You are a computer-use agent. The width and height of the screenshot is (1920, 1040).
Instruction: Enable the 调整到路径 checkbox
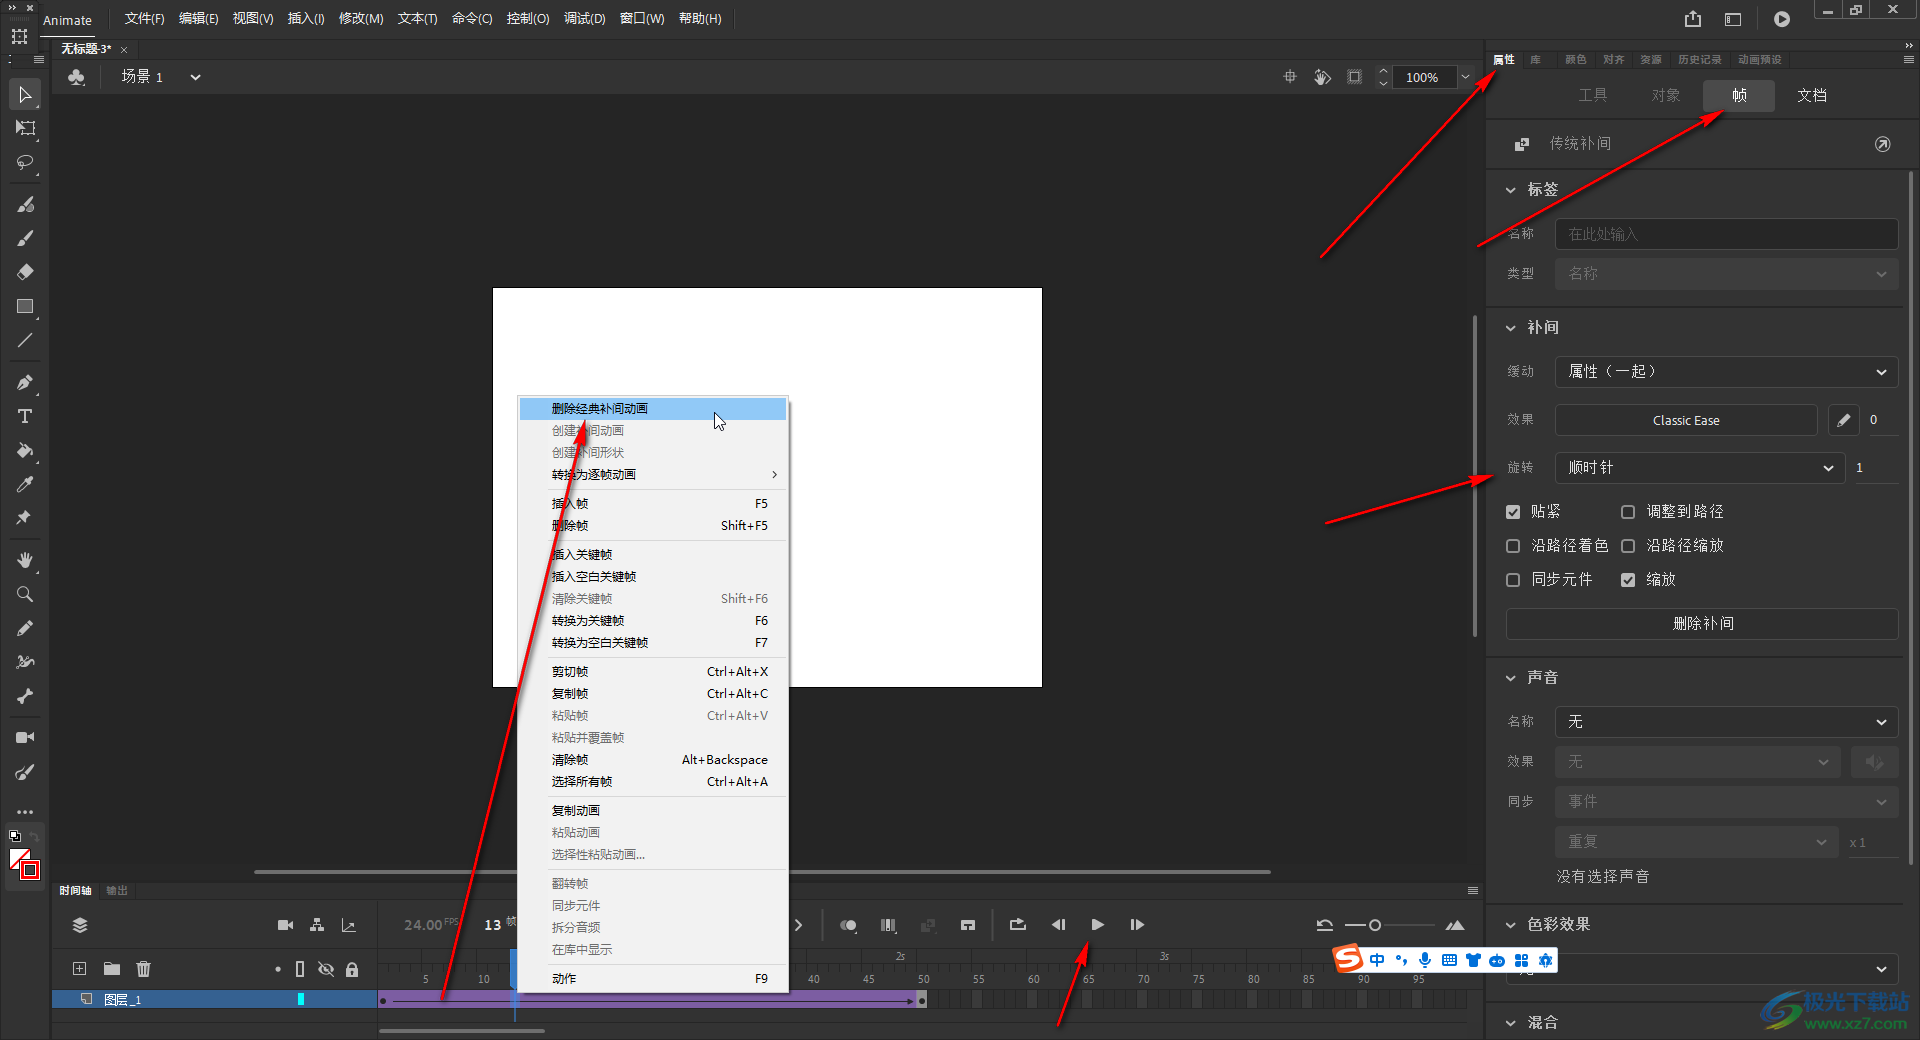(x=1628, y=512)
